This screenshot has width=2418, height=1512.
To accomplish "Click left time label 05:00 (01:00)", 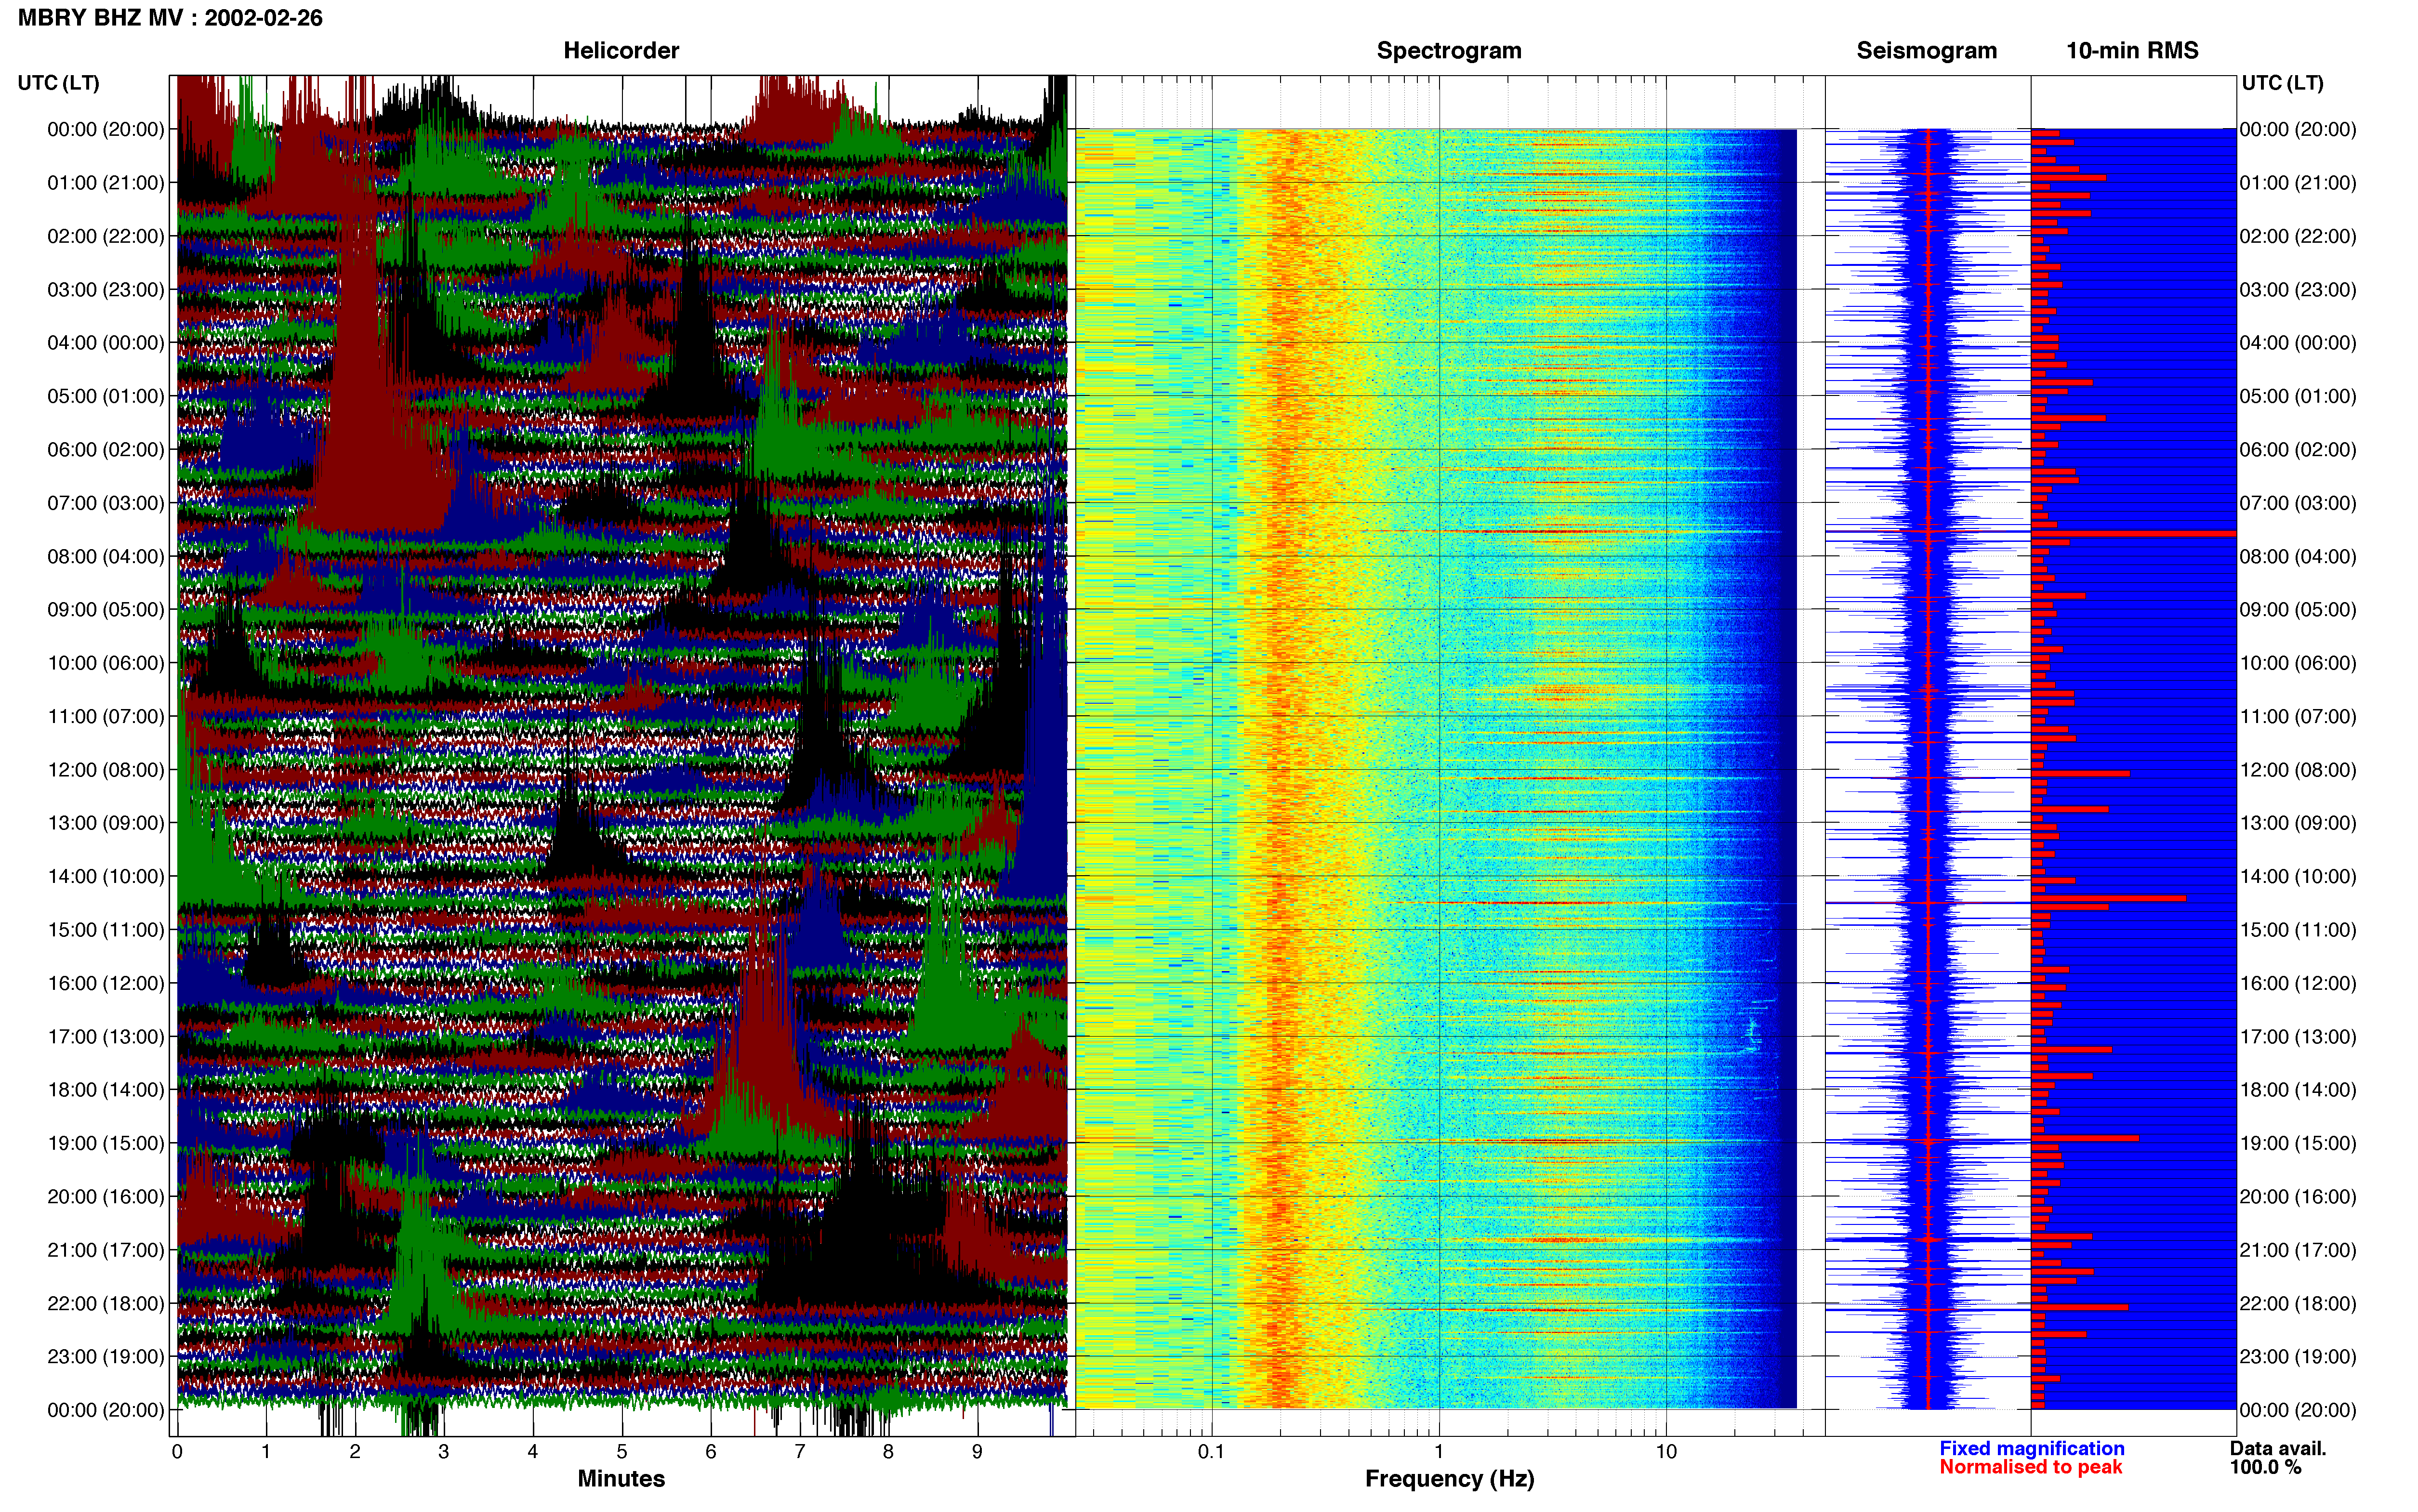I will pos(106,396).
